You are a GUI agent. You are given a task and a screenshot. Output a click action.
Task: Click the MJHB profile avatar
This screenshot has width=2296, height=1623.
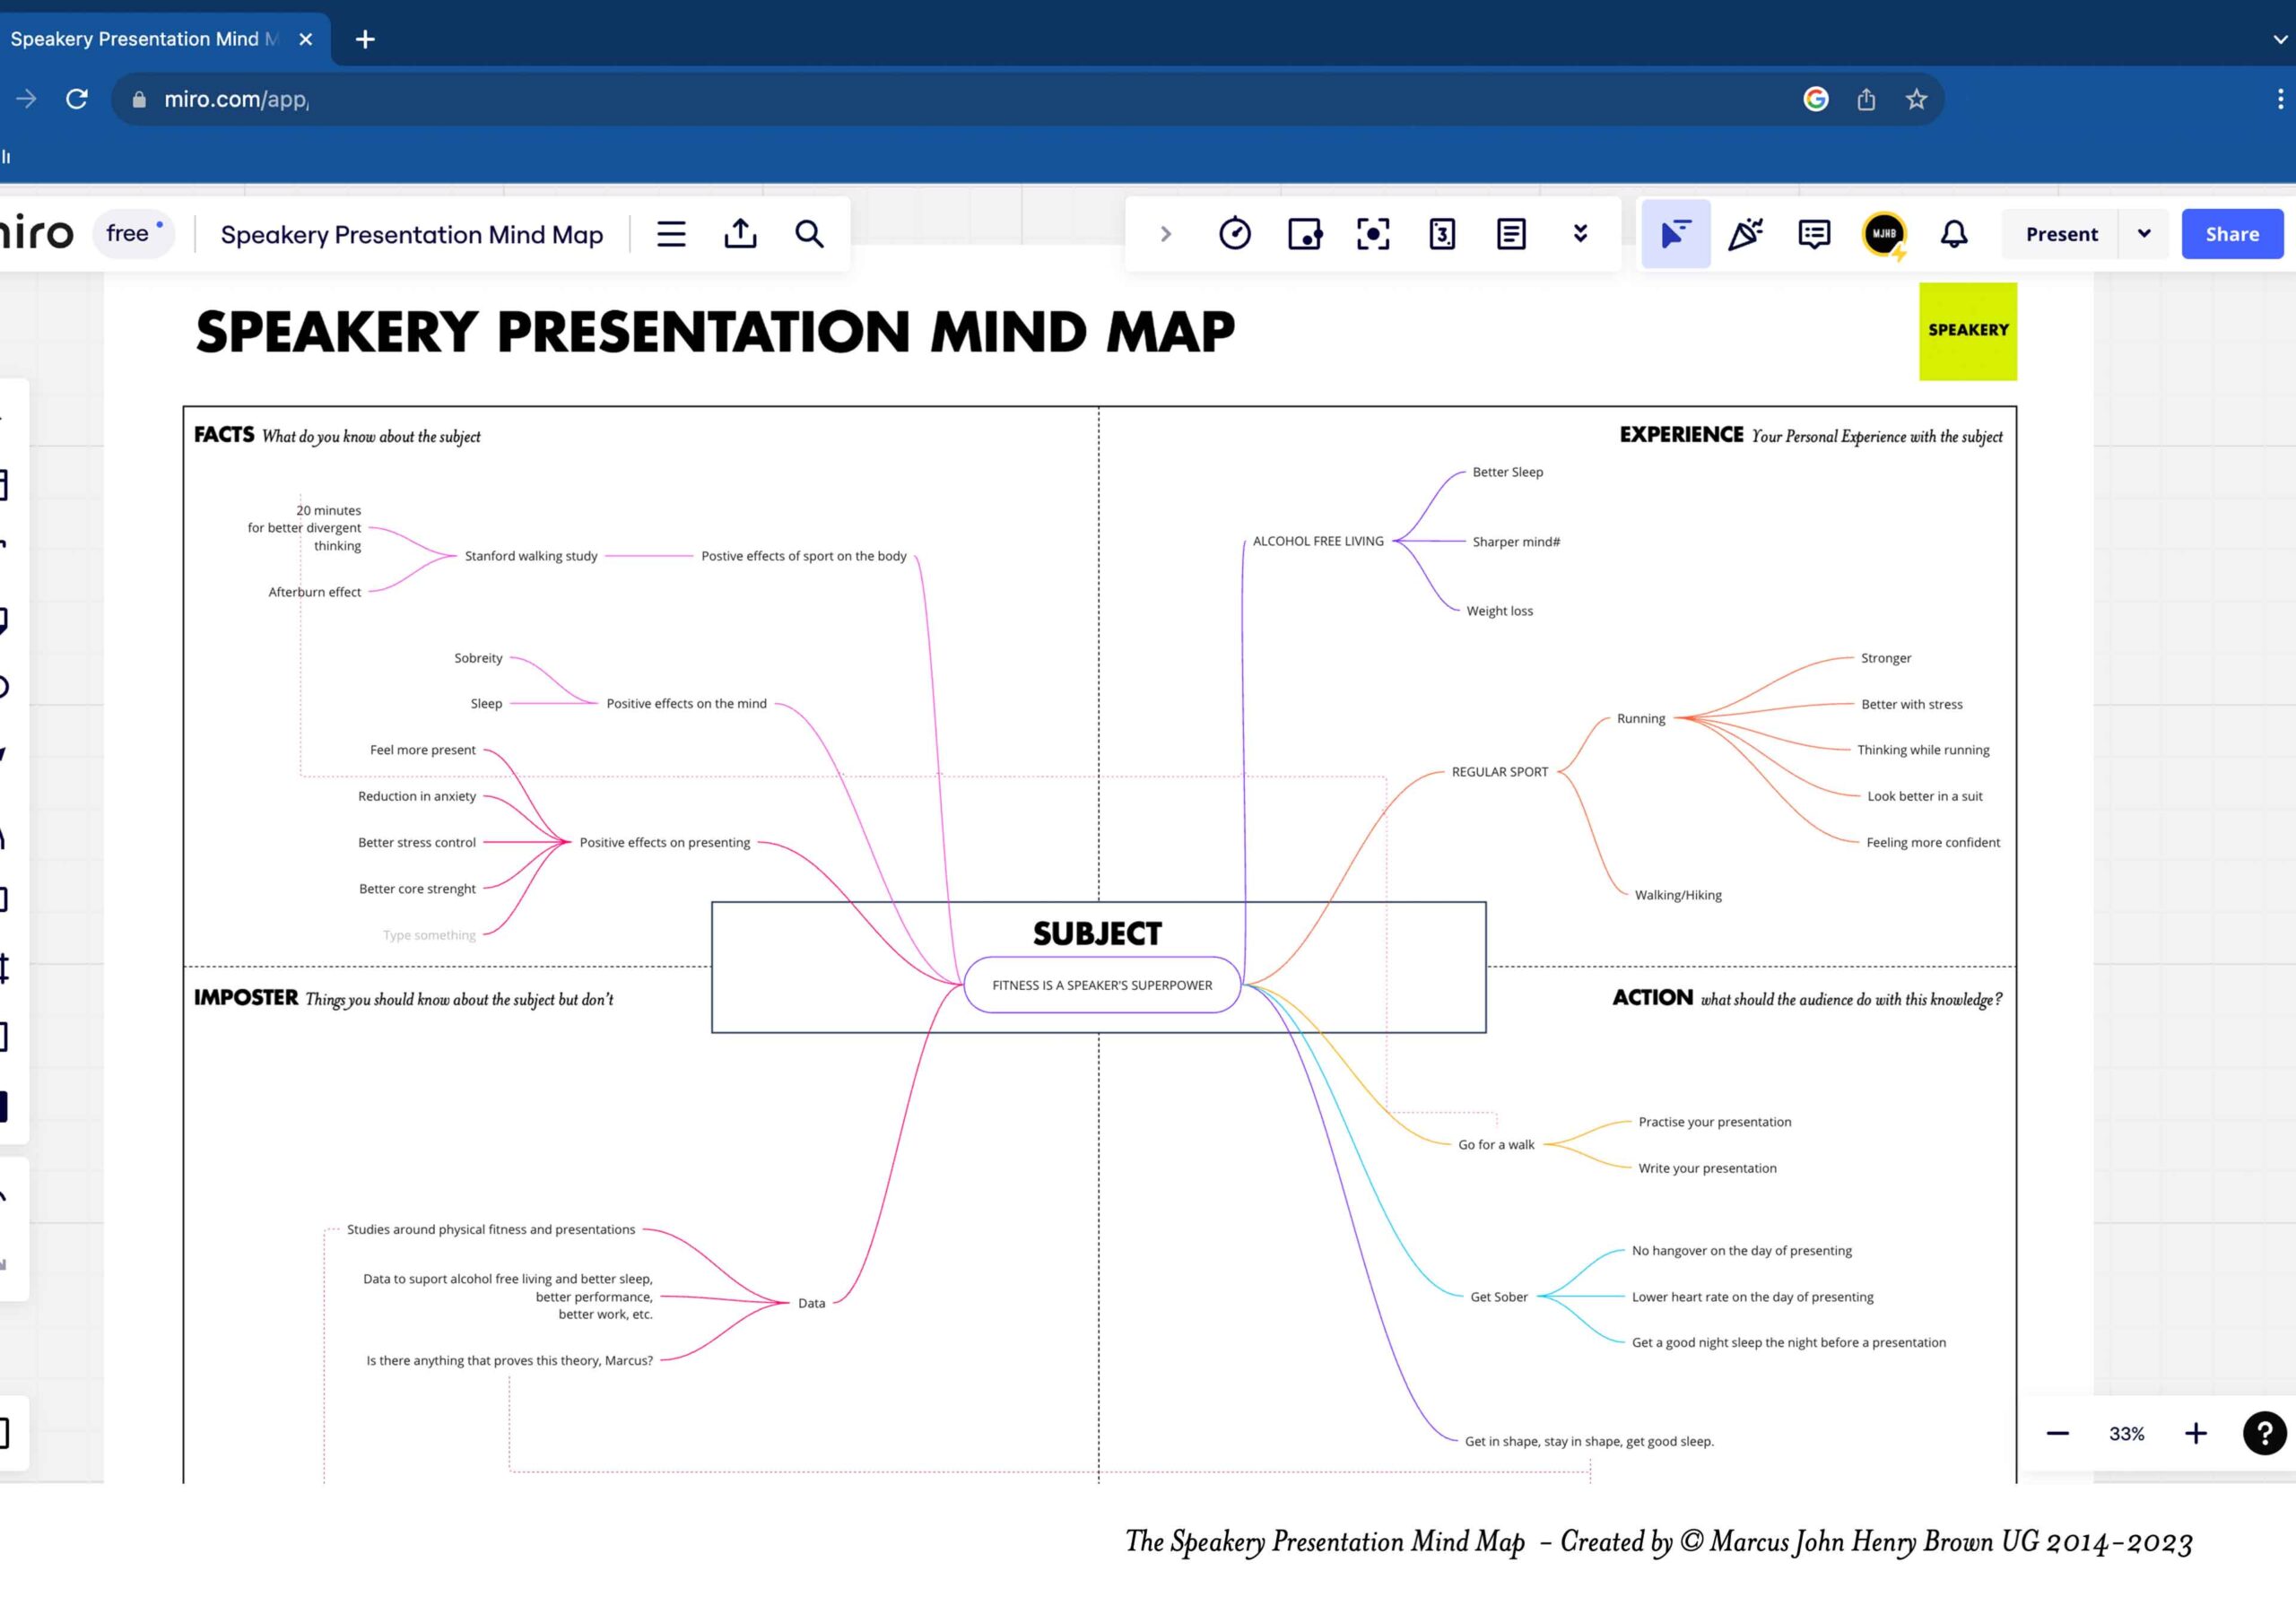[x=1884, y=233]
